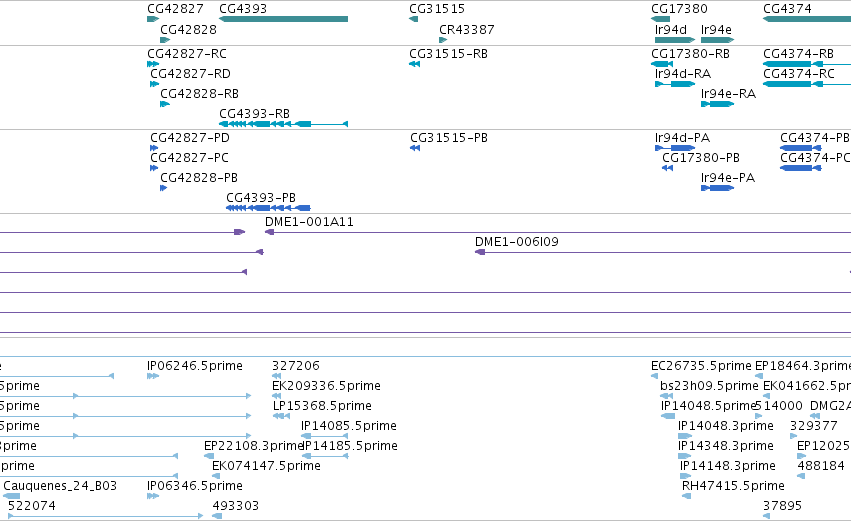Select the CG42828 gene label

point(188,29)
